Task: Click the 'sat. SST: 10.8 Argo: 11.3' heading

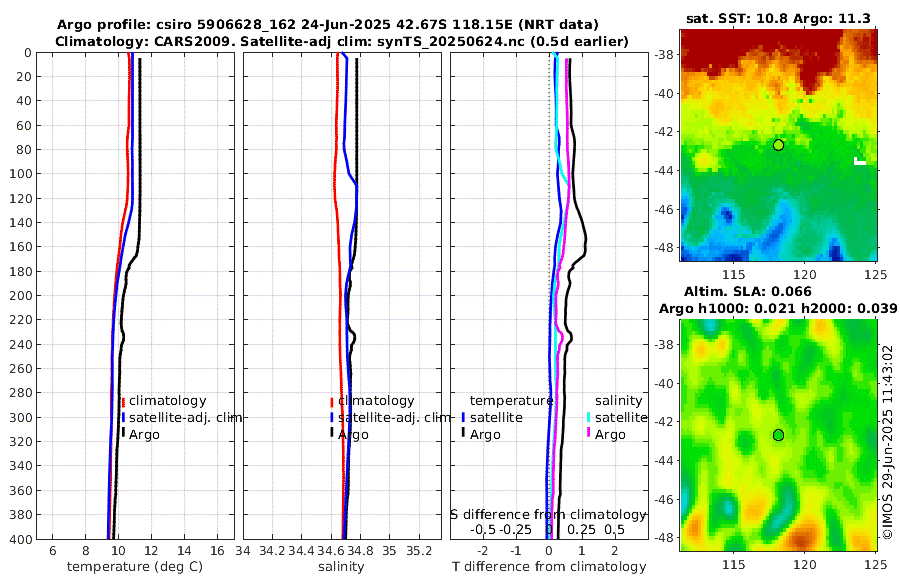Action: tap(778, 18)
